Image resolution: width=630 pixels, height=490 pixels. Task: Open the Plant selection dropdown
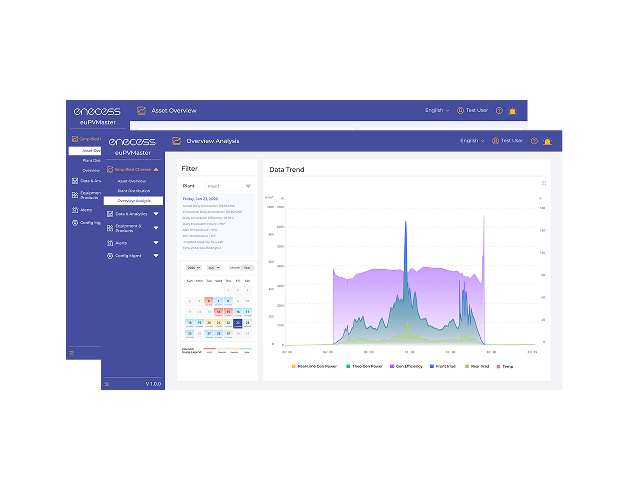pos(228,186)
